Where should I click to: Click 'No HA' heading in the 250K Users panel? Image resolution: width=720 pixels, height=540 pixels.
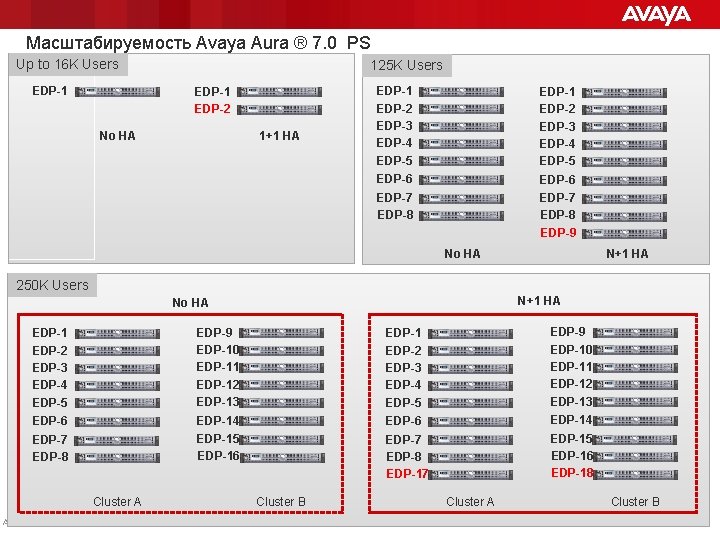coord(190,303)
